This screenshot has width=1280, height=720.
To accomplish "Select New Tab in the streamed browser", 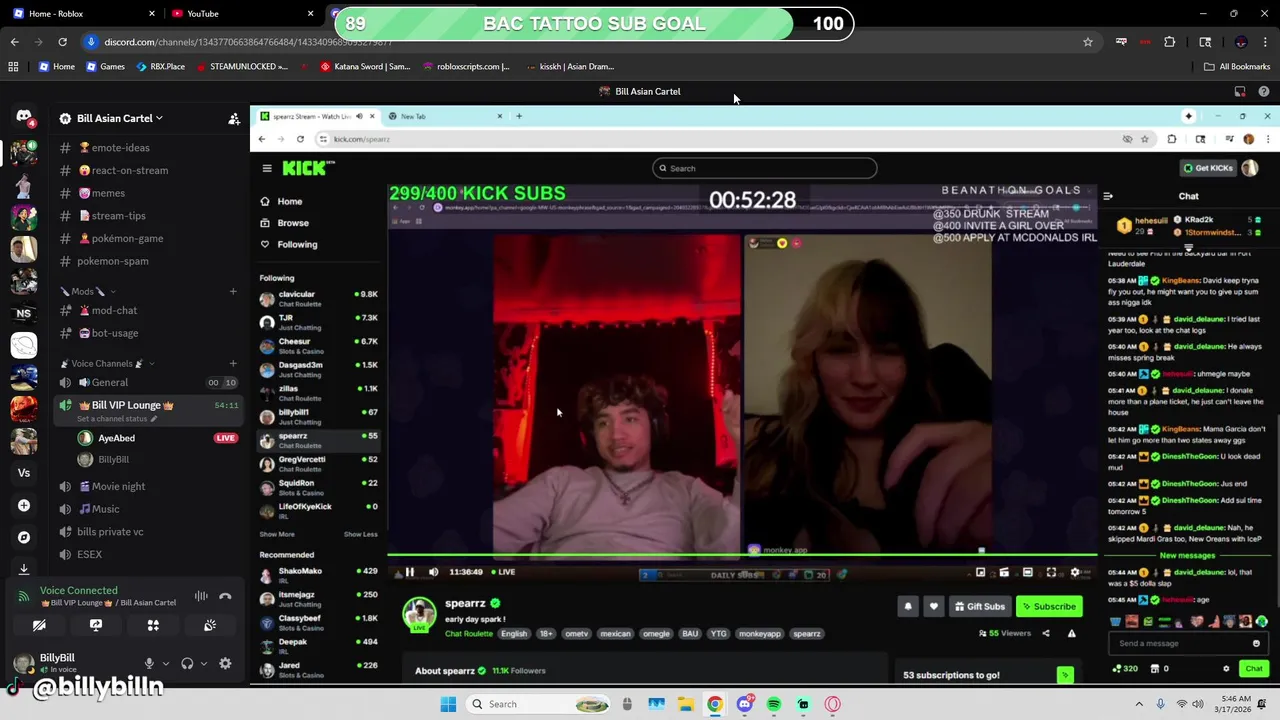I will [x=445, y=116].
